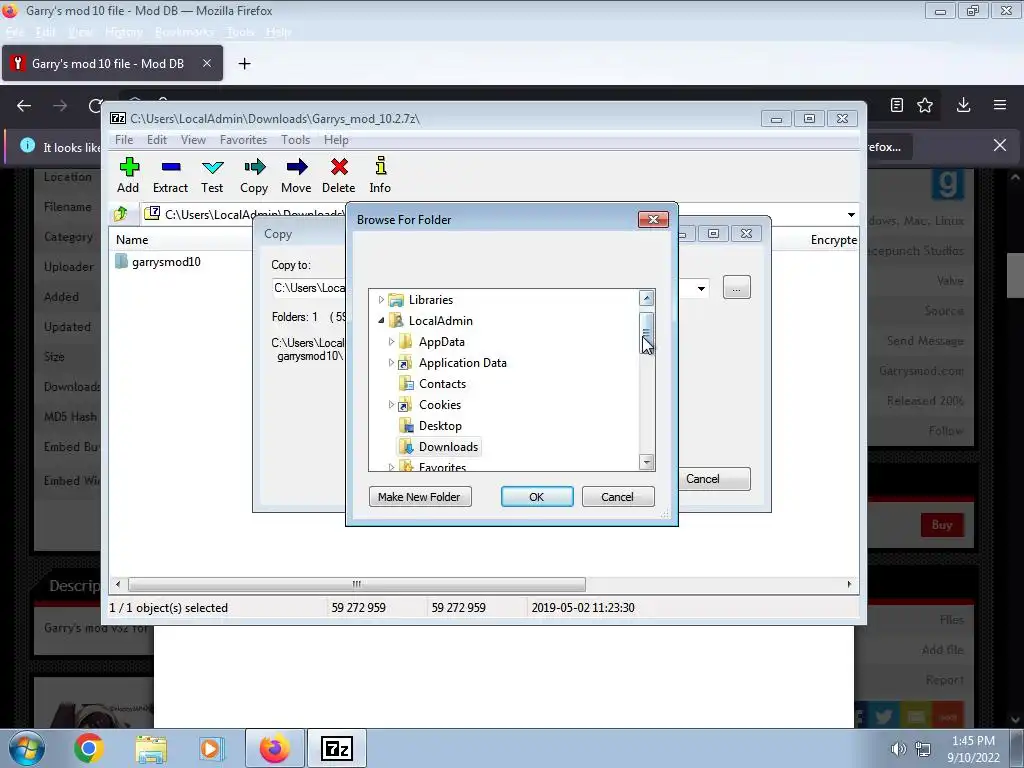
Task: Click Cancel in the Copy dialog
Action: (x=714, y=479)
